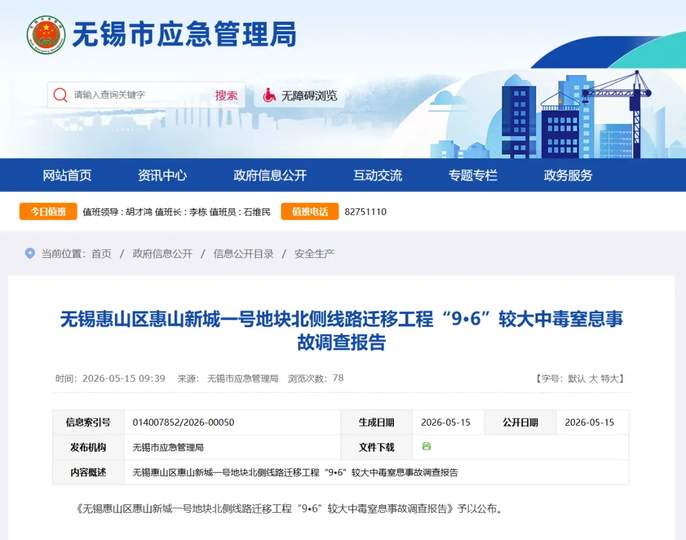
Task: Click the article body announcement sentence
Action: (289, 509)
